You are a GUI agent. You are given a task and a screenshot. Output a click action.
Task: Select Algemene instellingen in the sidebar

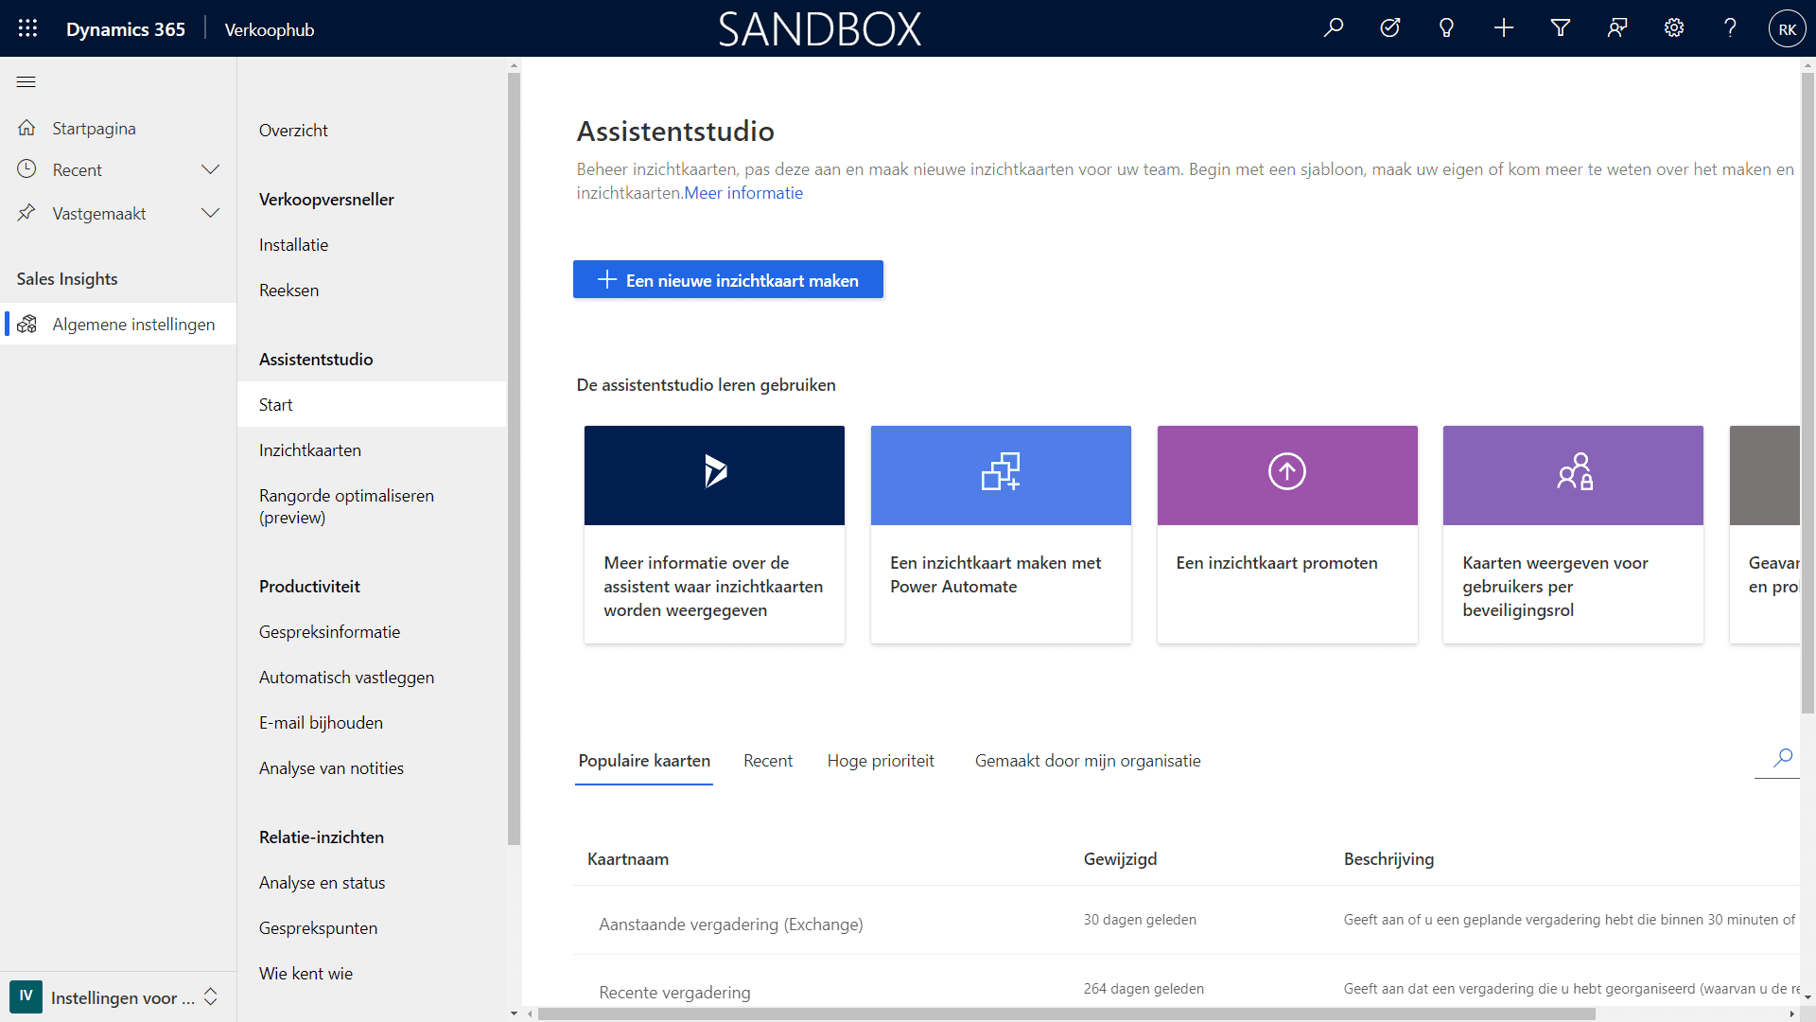pyautogui.click(x=118, y=324)
